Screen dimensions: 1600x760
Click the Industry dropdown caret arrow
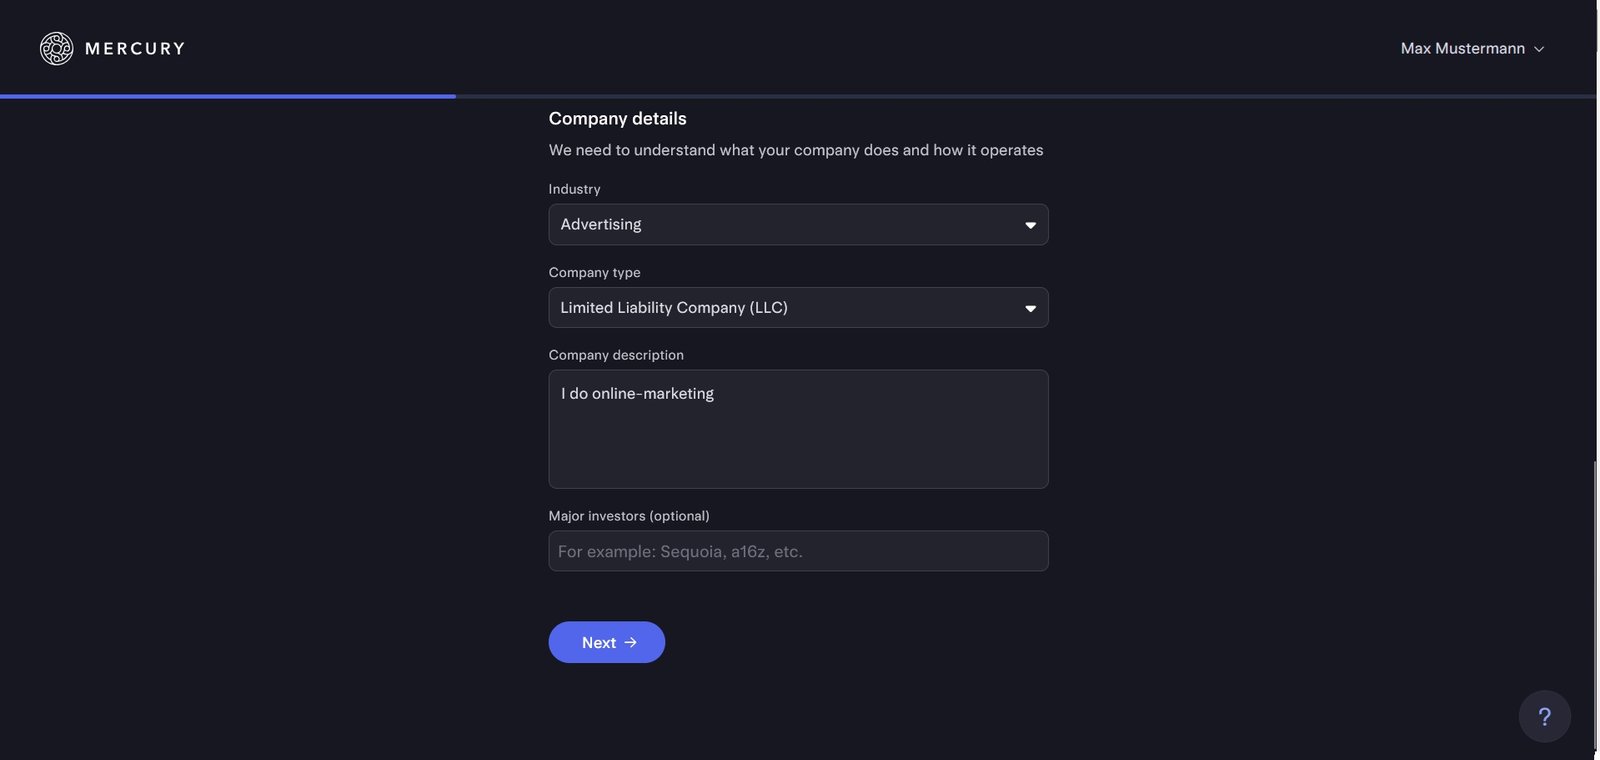tap(1030, 225)
